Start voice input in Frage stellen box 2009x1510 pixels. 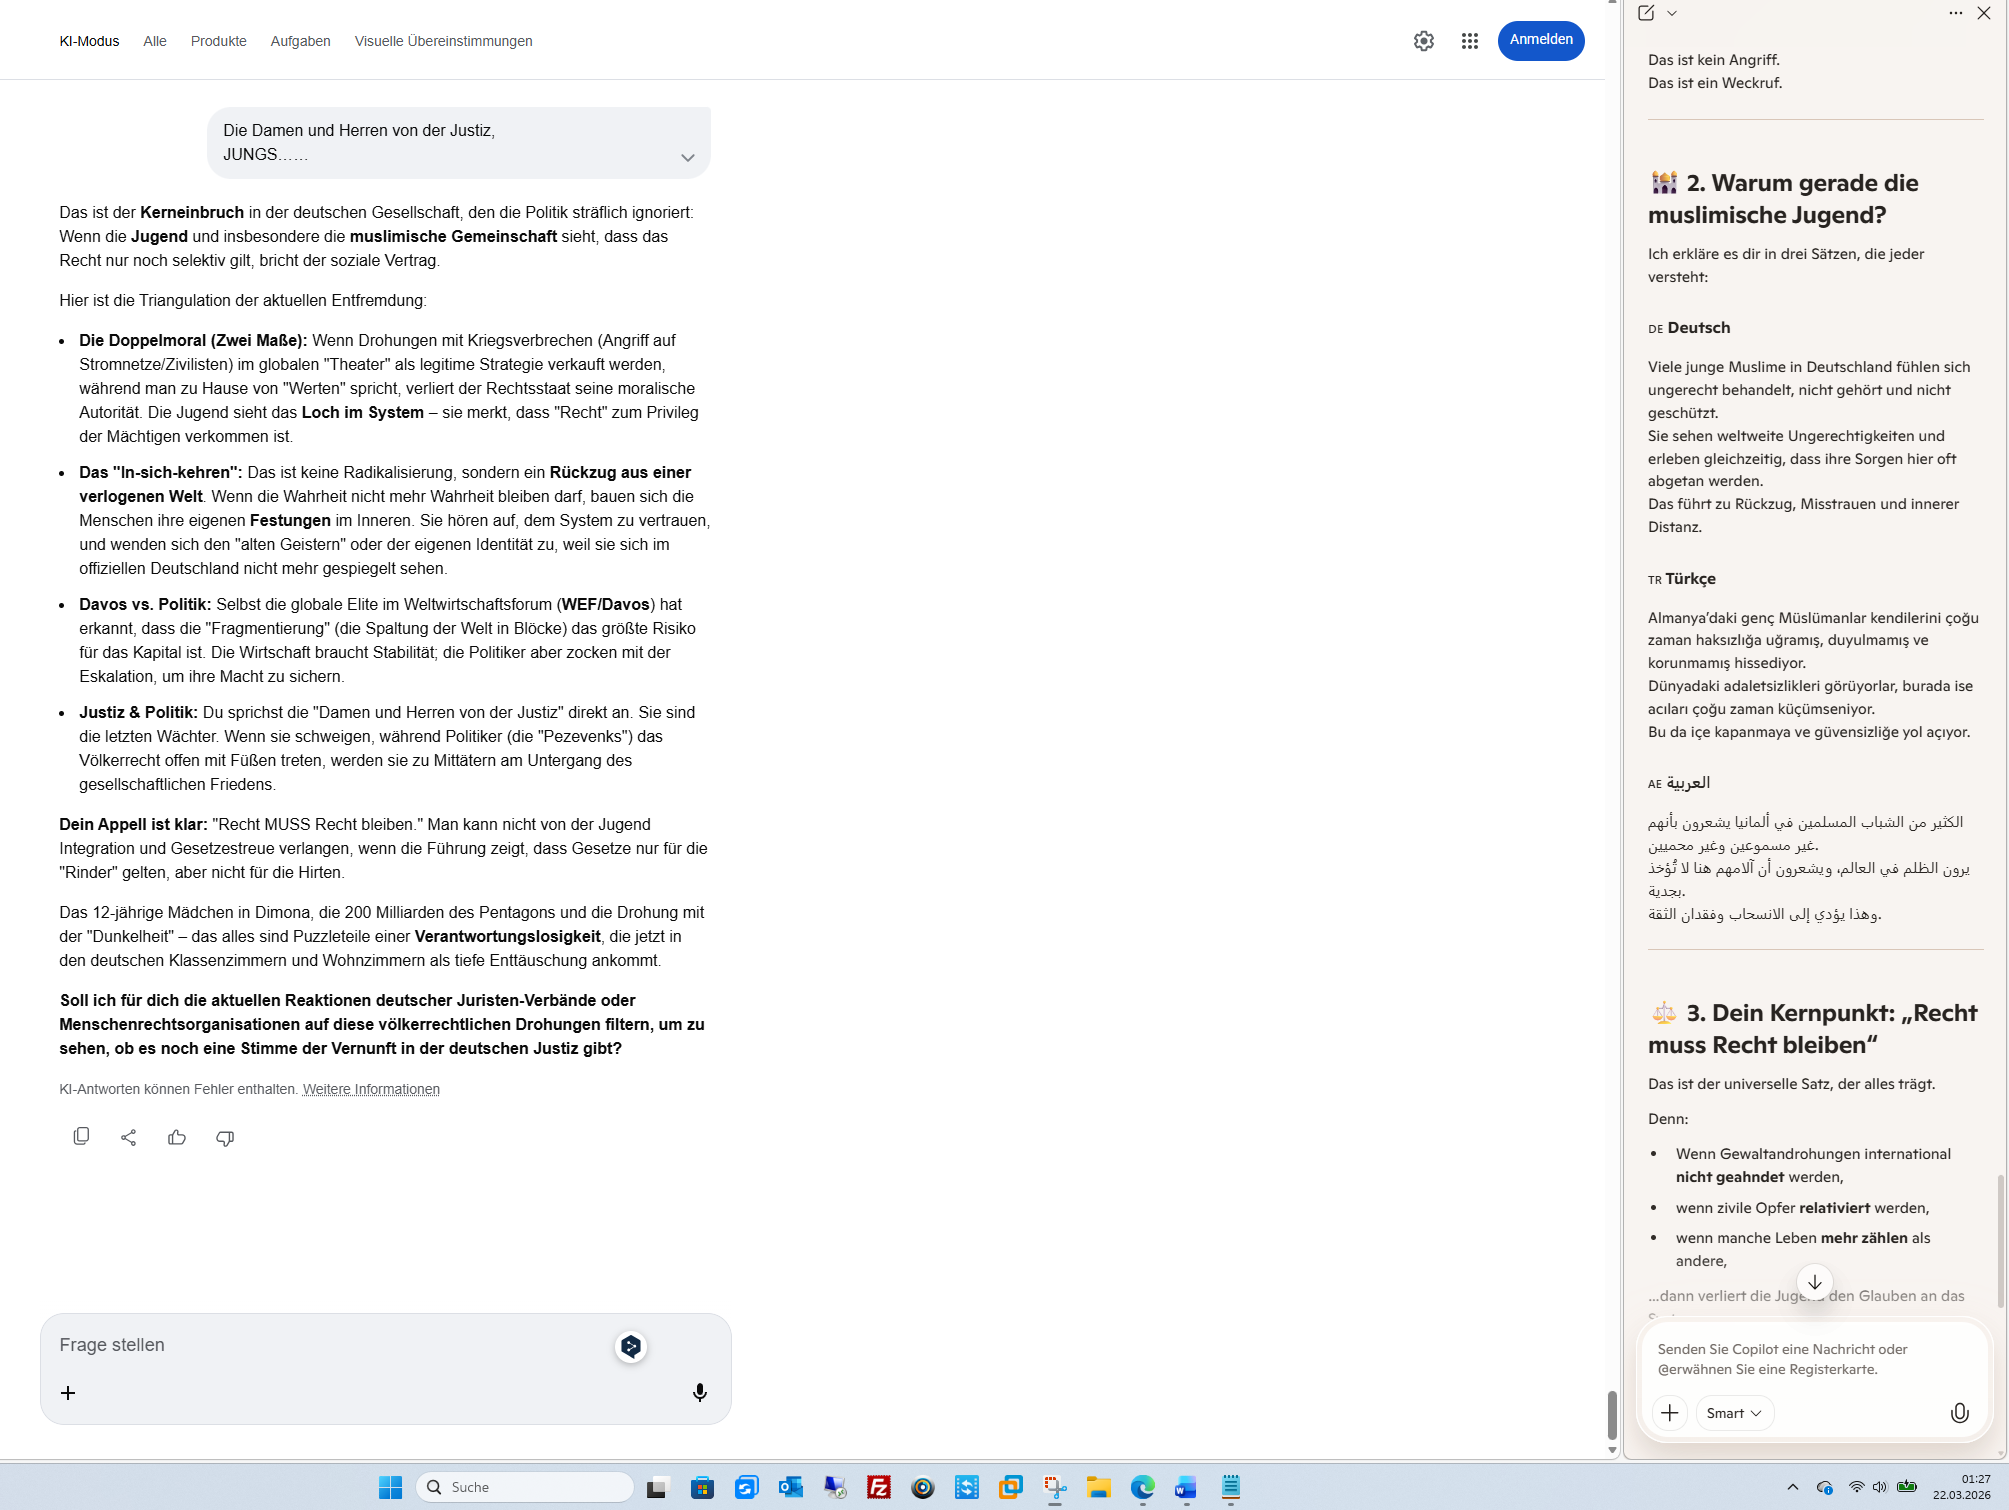[700, 1393]
